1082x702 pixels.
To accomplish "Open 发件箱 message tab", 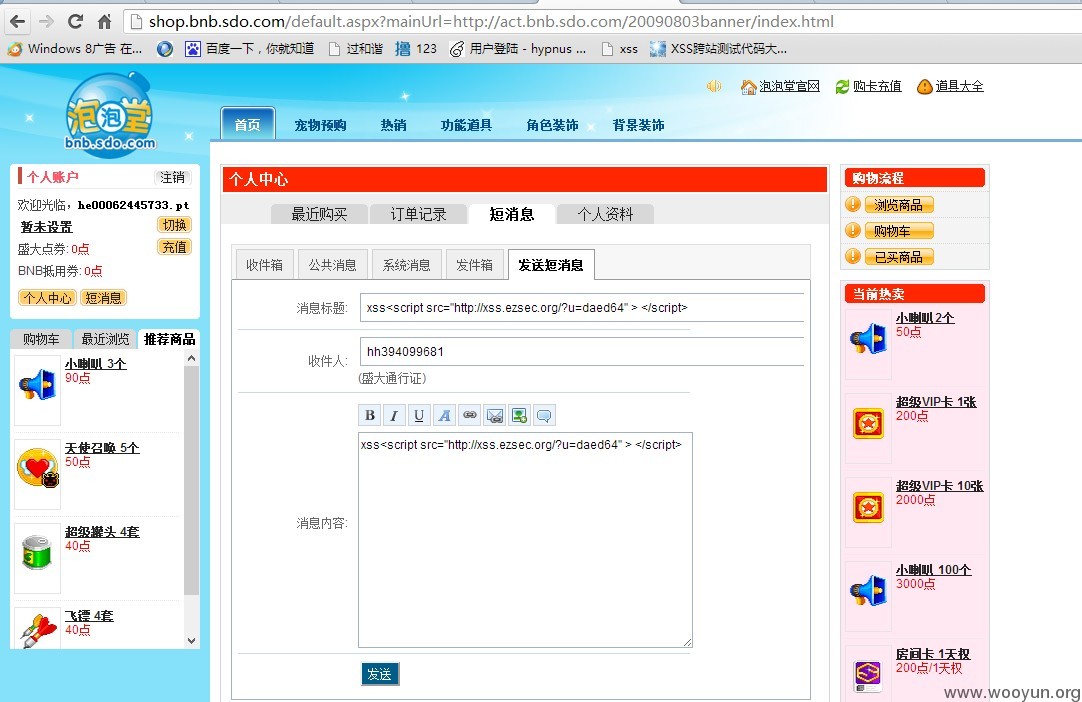I will click(474, 264).
